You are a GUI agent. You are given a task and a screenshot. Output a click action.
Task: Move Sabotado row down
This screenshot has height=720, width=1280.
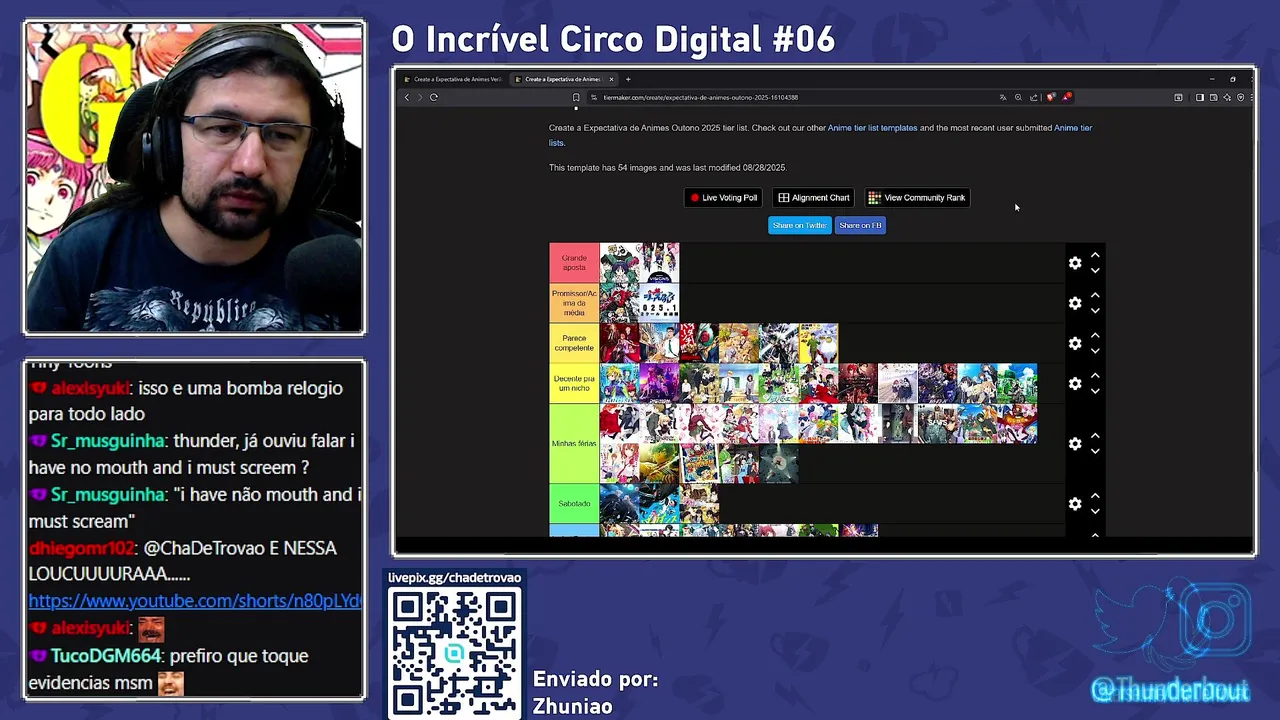(x=1095, y=512)
